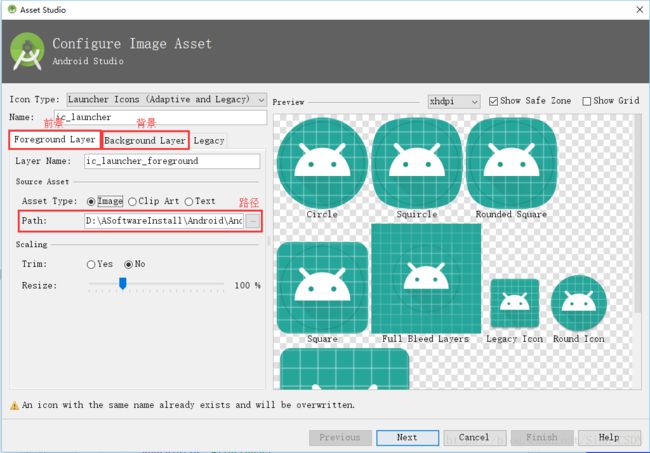This screenshot has height=453, width=650.
Task: Switch to the Foreground Layer tab
Action: tap(54, 140)
